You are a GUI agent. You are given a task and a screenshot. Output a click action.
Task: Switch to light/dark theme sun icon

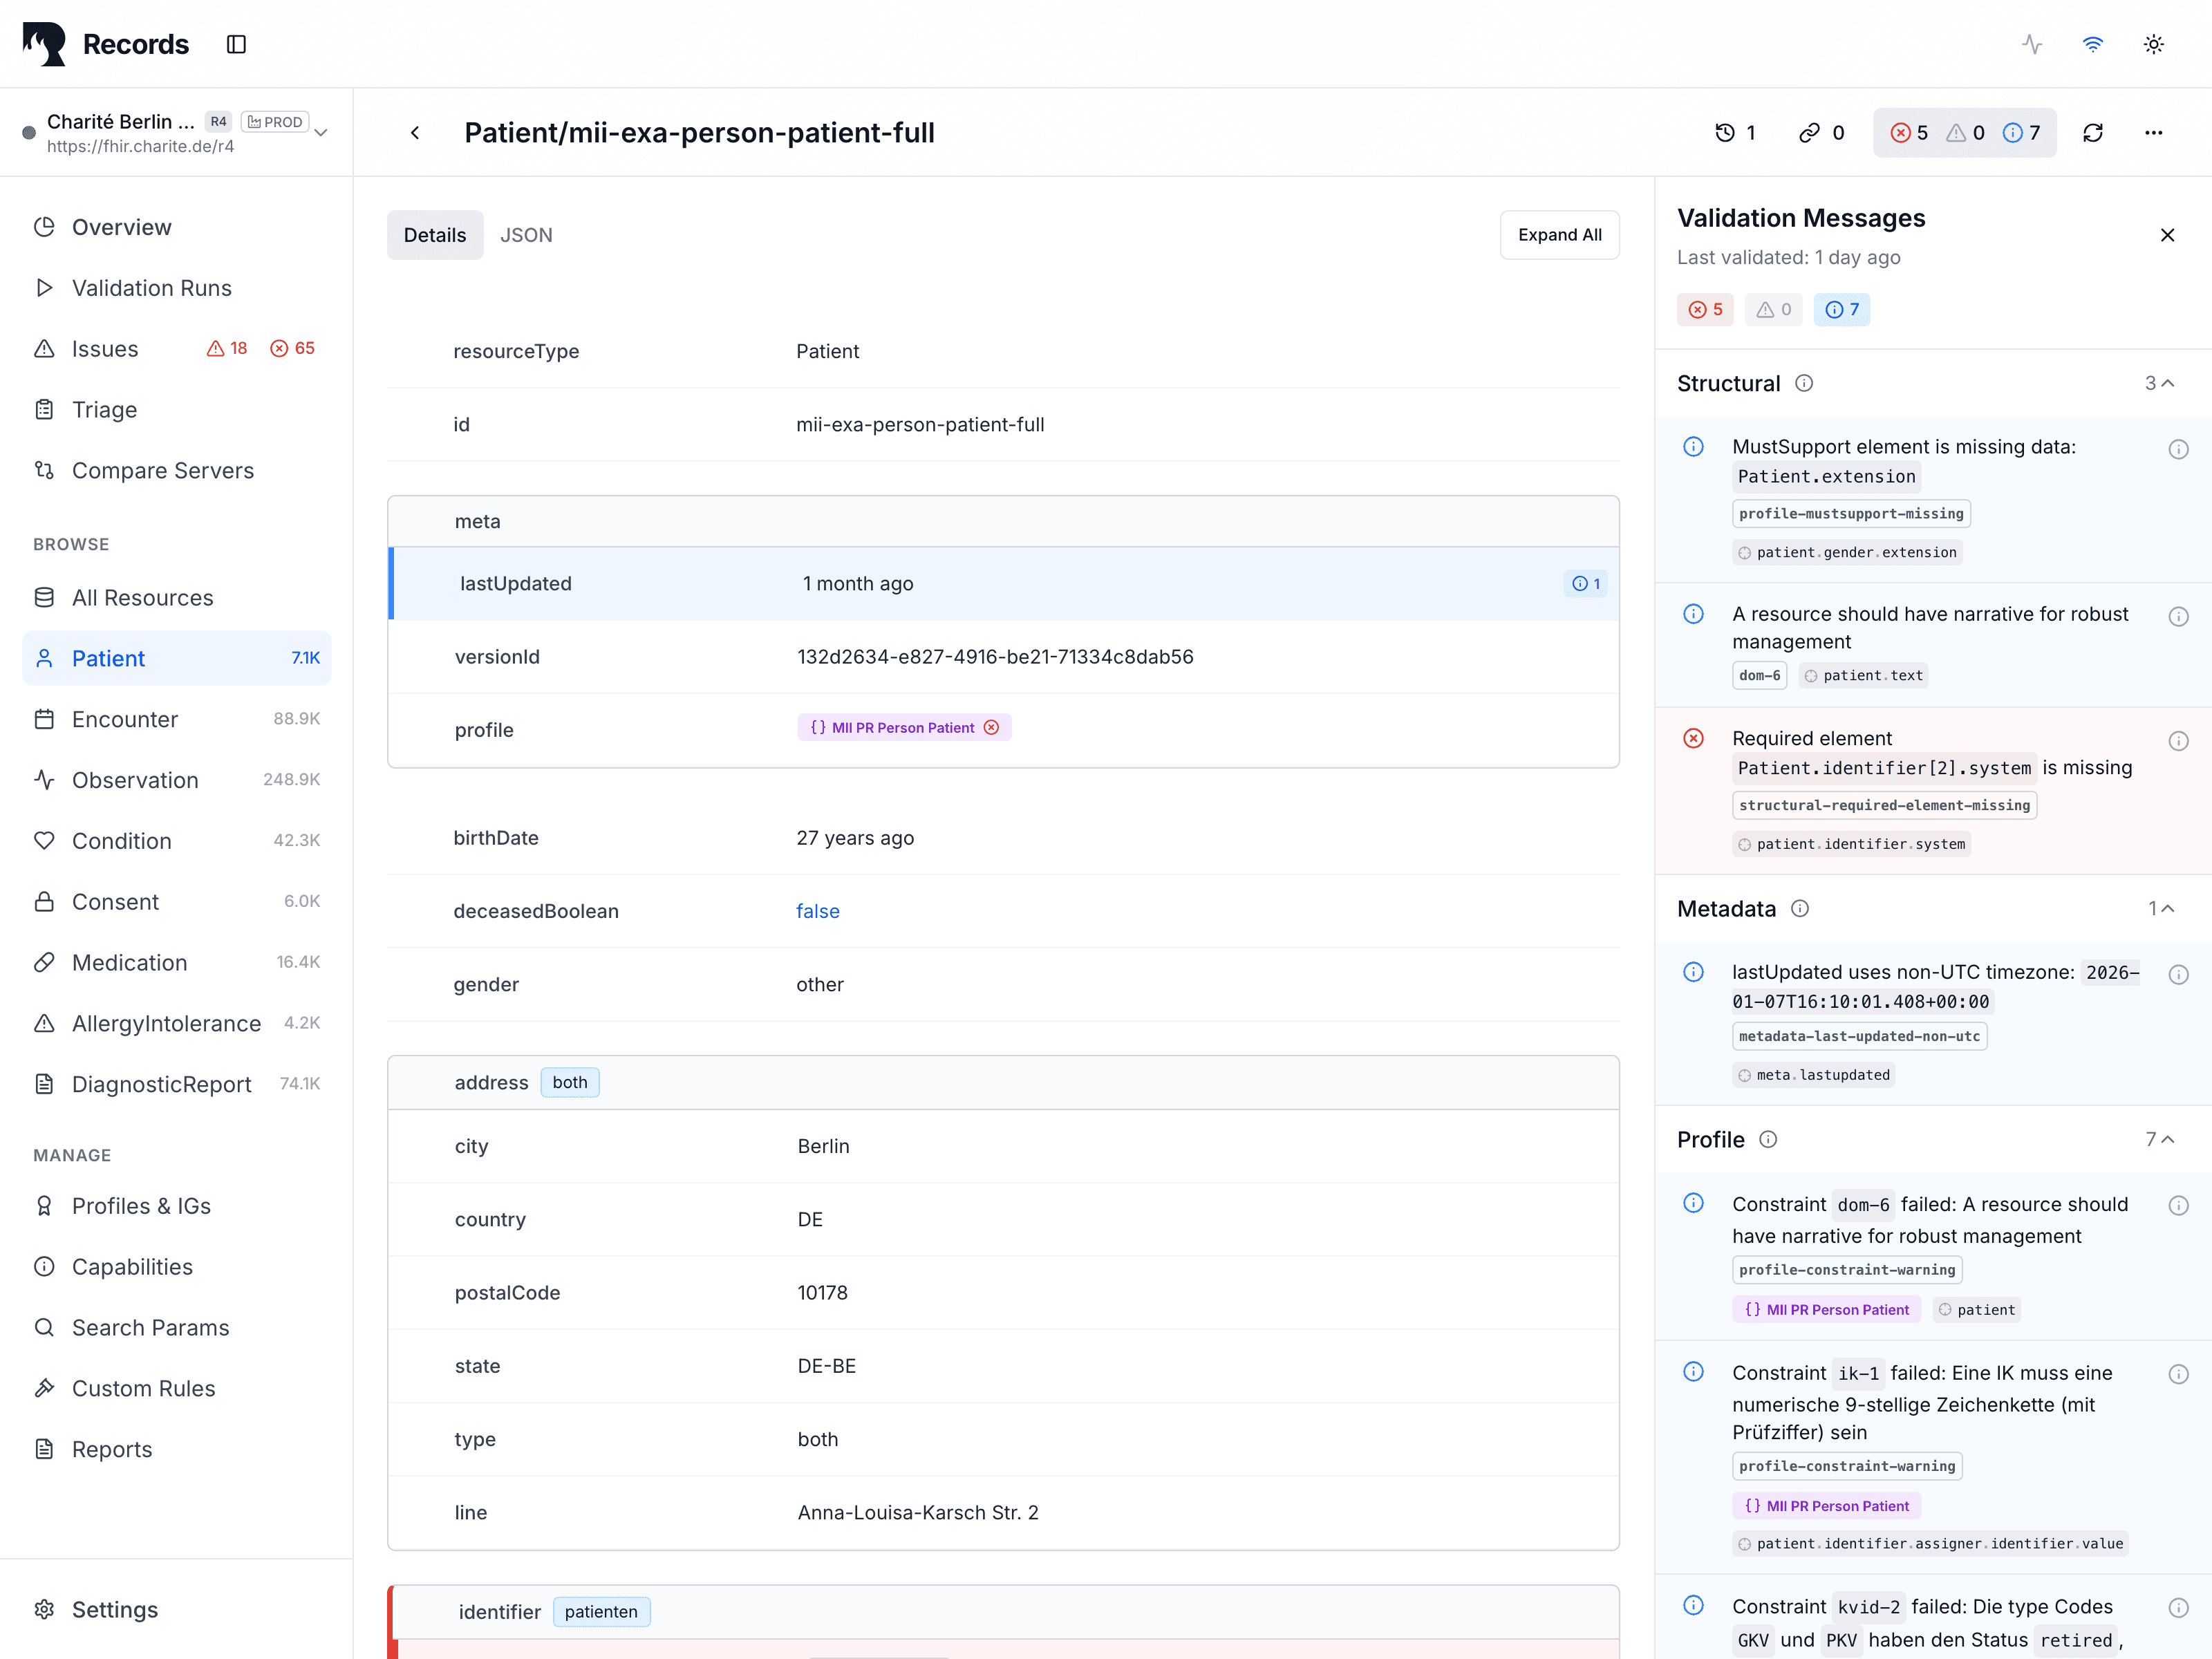pyautogui.click(x=2153, y=44)
